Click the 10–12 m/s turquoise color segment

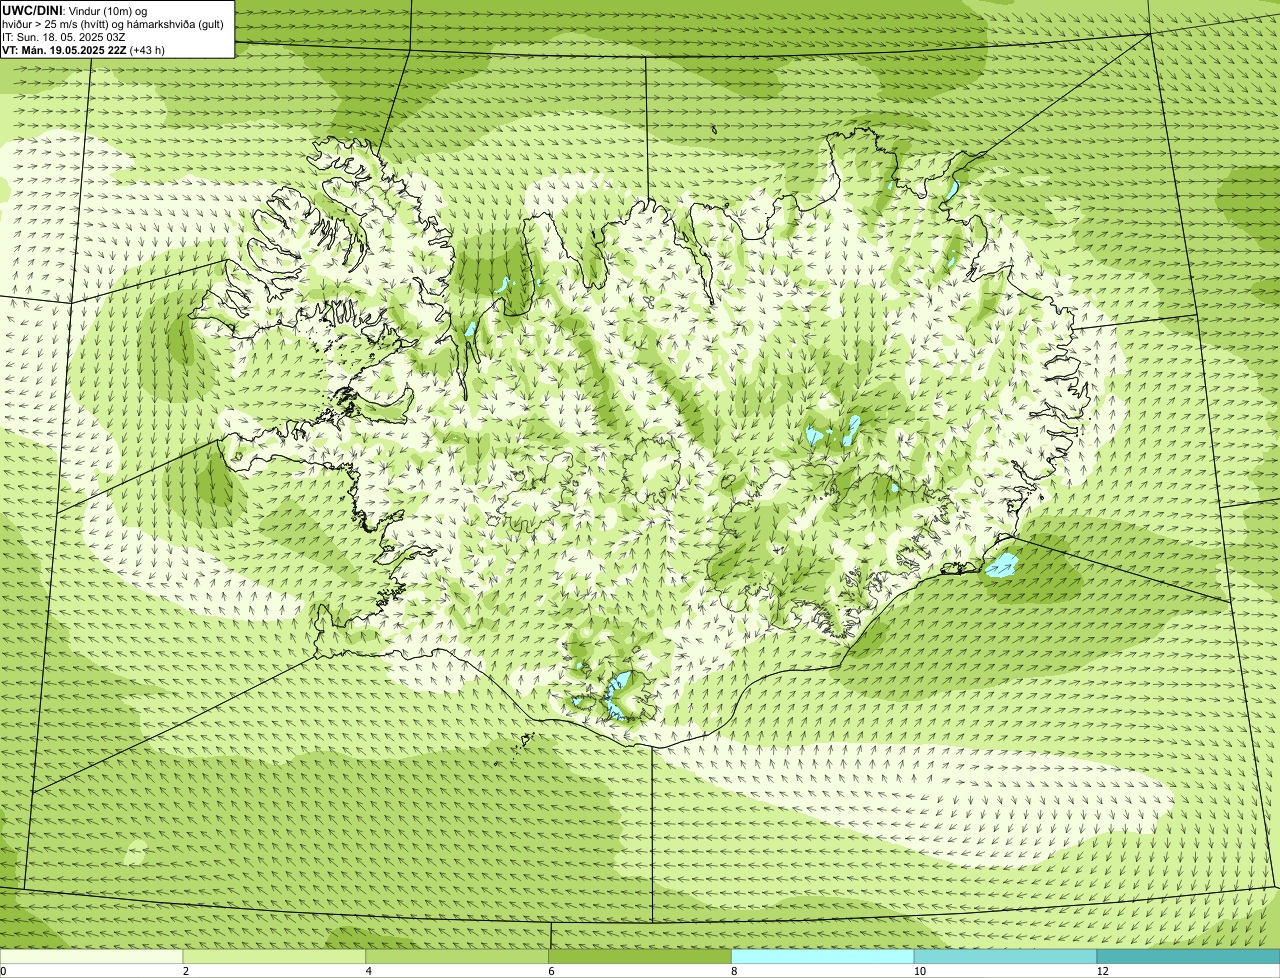click(x=1005, y=956)
